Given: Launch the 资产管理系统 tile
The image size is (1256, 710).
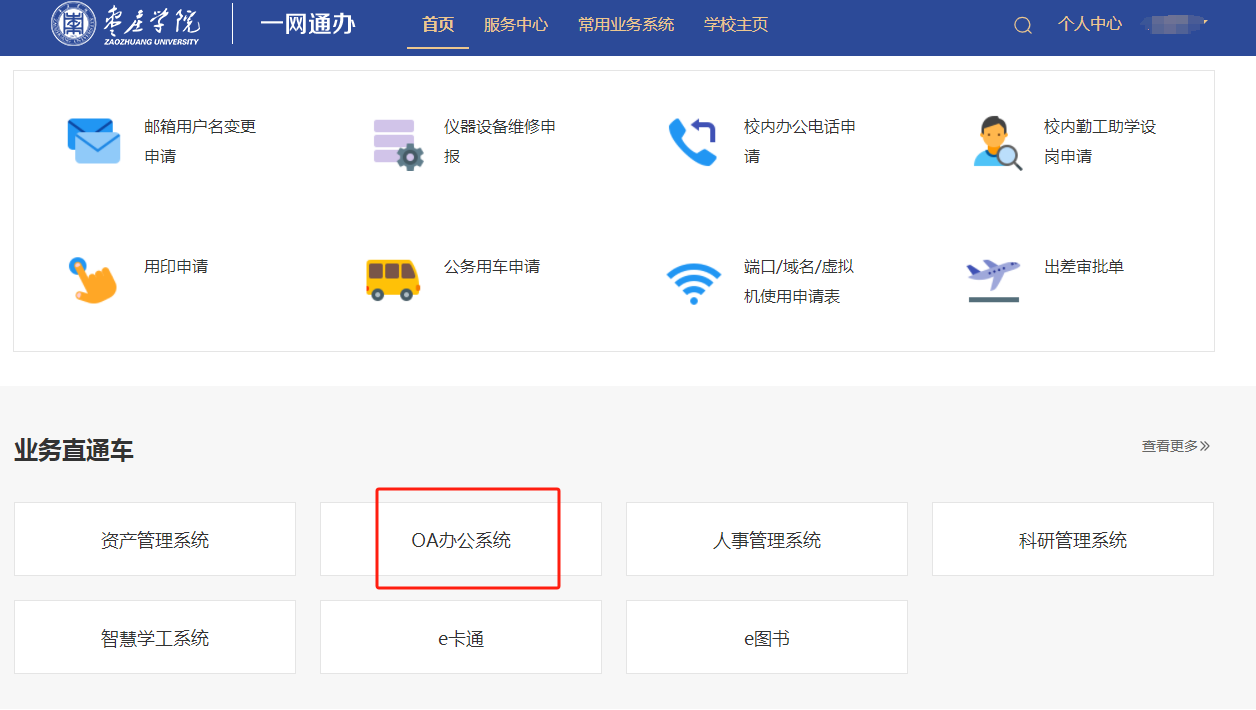Looking at the screenshot, I should [x=155, y=540].
